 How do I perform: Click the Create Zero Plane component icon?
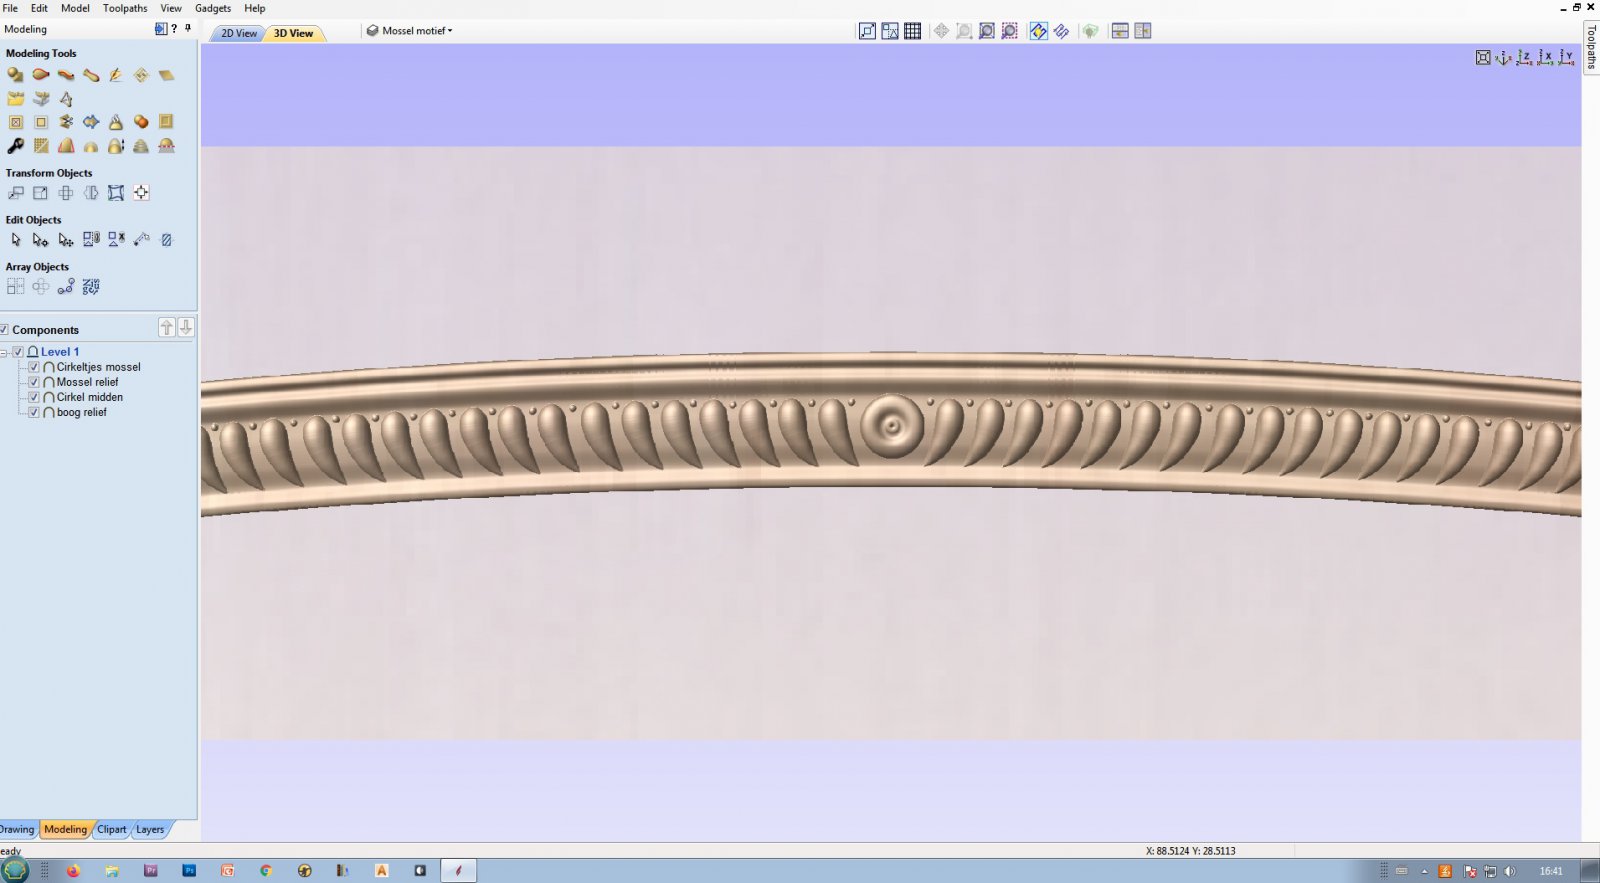166,75
